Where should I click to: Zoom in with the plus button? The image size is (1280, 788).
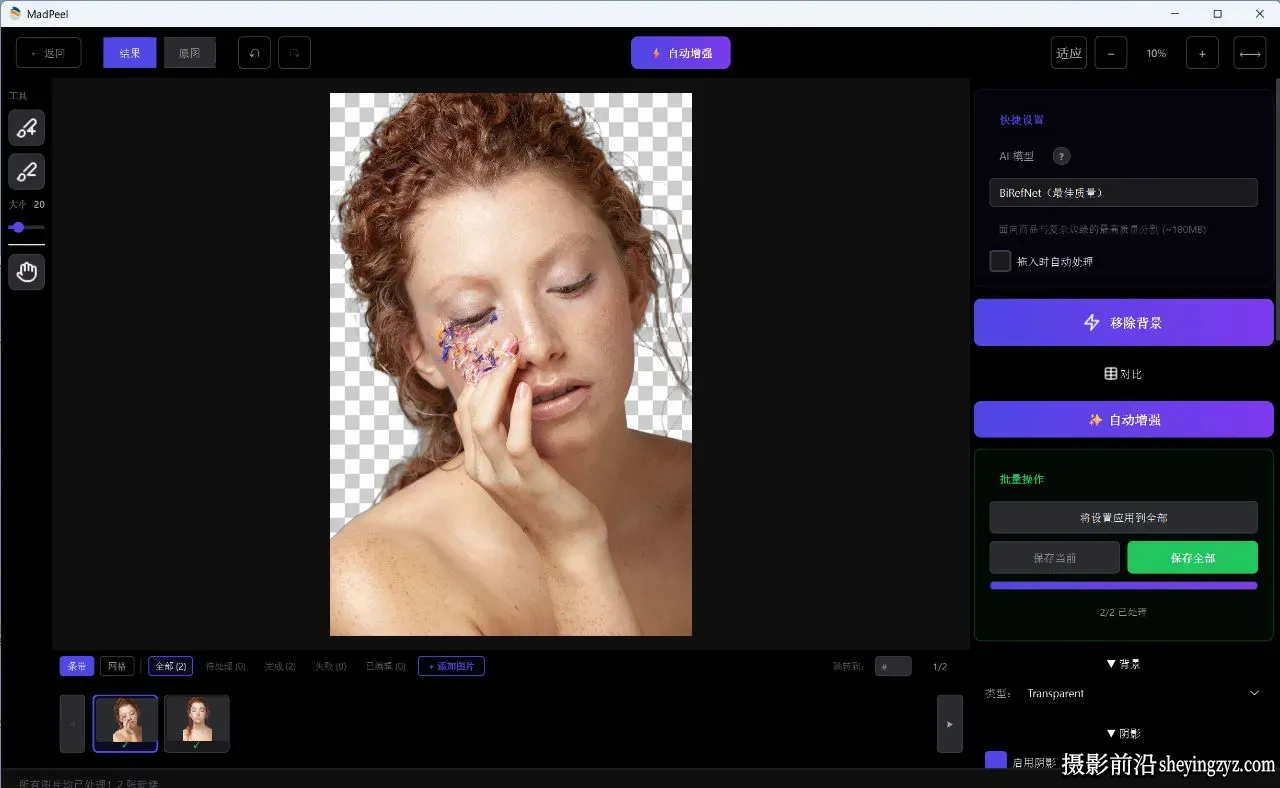point(1202,53)
